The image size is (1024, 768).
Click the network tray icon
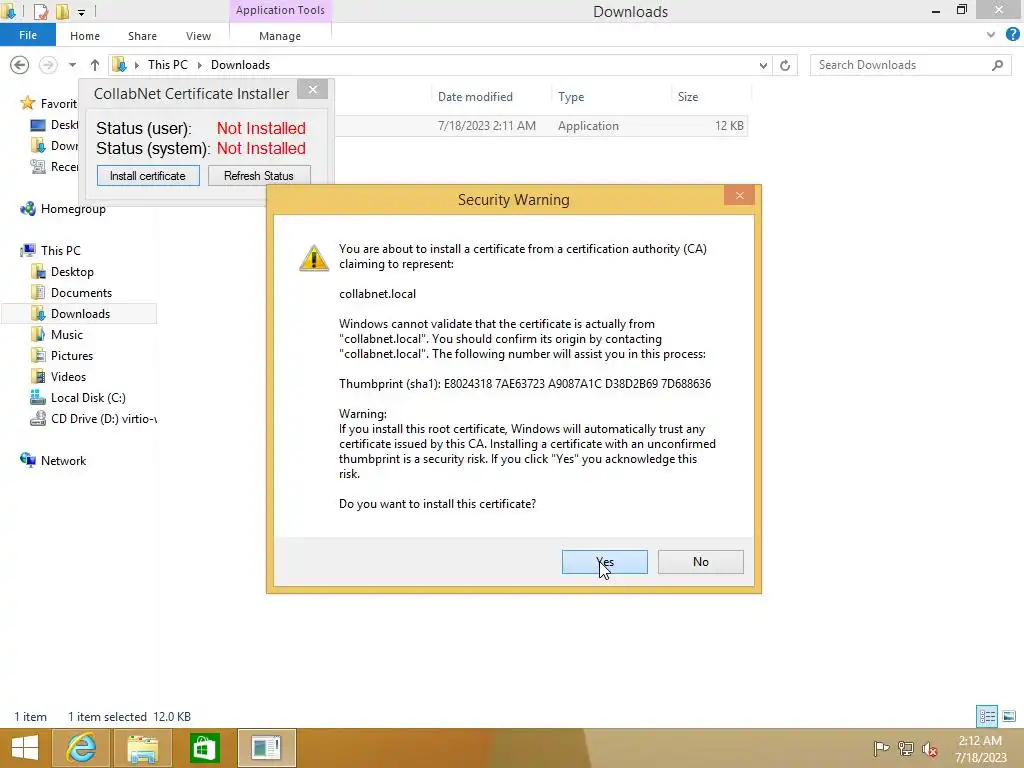tap(906, 748)
